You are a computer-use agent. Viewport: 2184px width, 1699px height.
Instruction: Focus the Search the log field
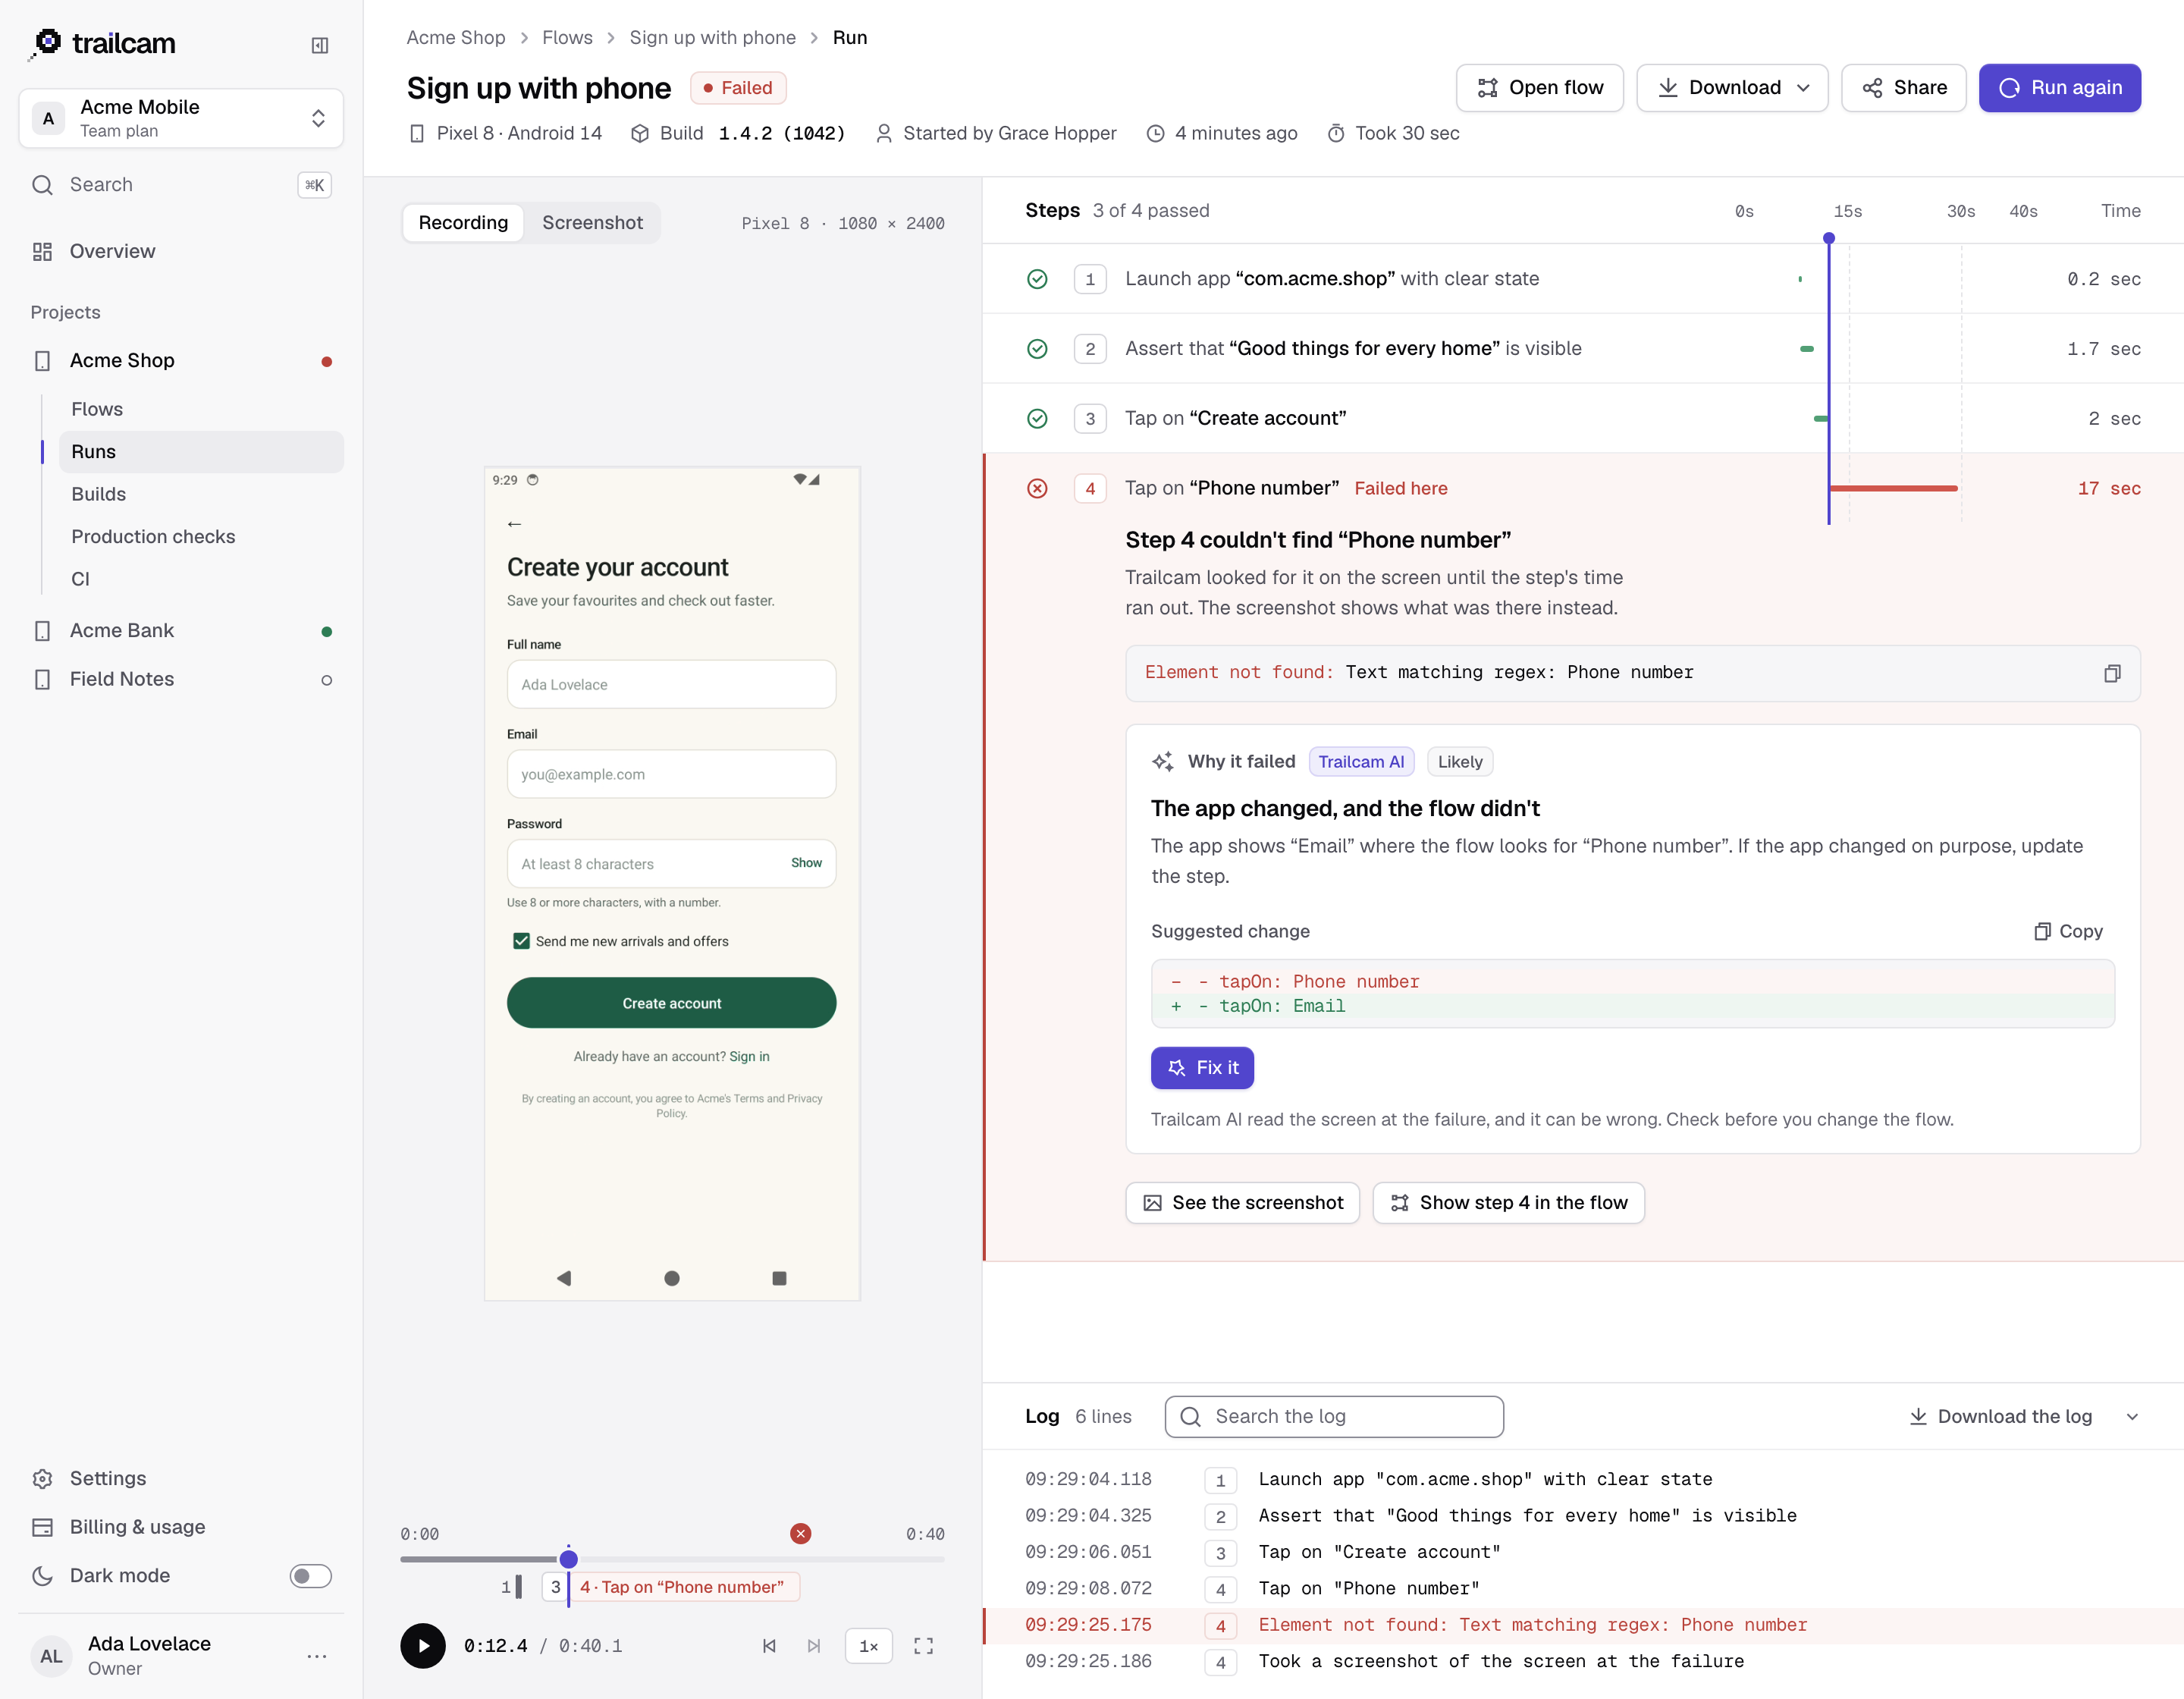click(x=1334, y=1417)
